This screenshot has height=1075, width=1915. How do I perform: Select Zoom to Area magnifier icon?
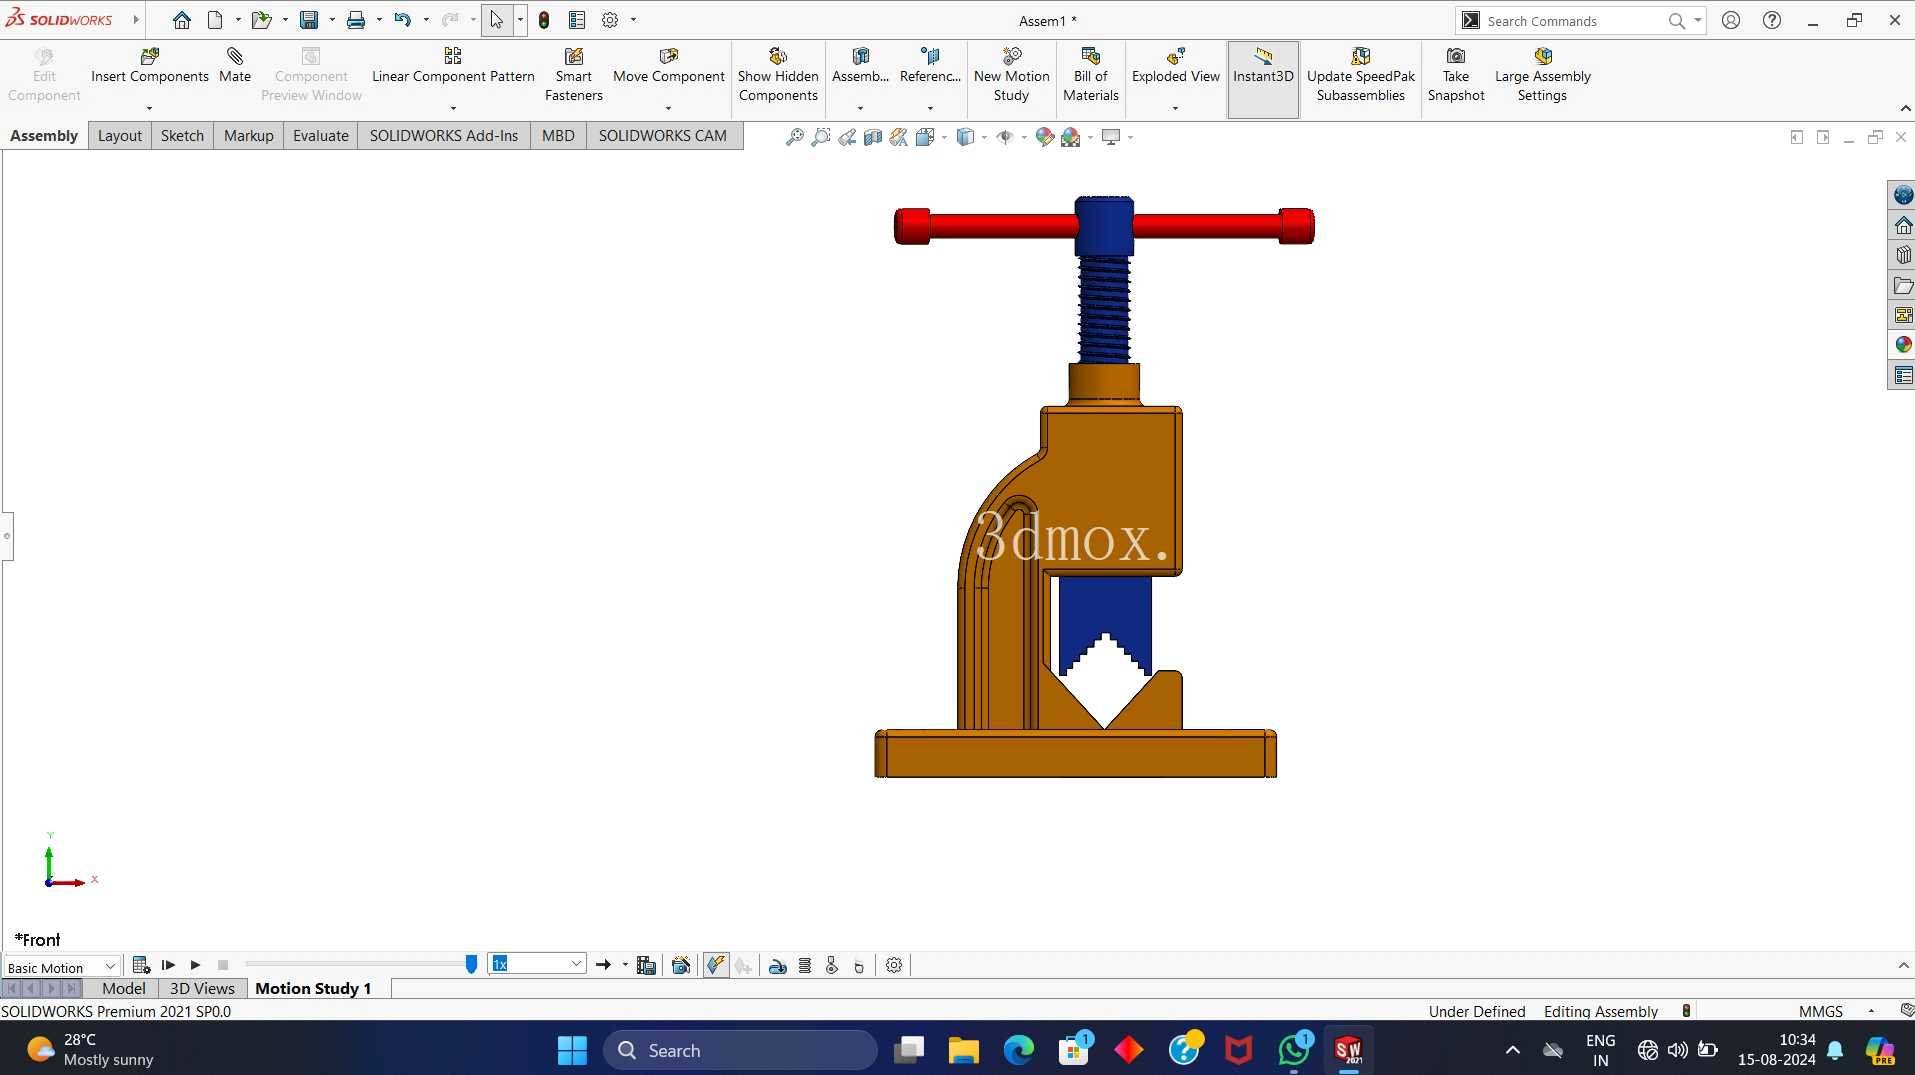(x=821, y=137)
